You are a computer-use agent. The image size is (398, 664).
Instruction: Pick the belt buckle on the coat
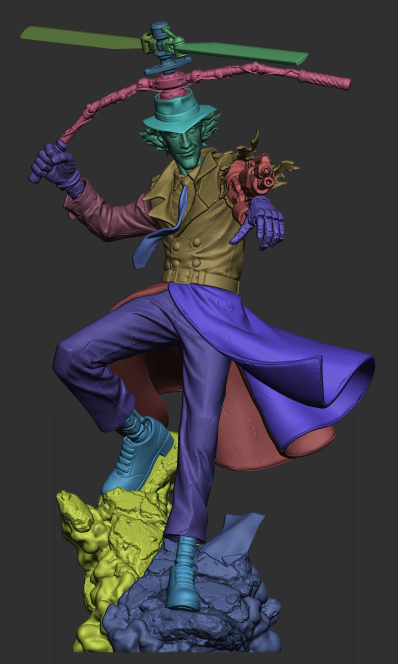click(191, 276)
